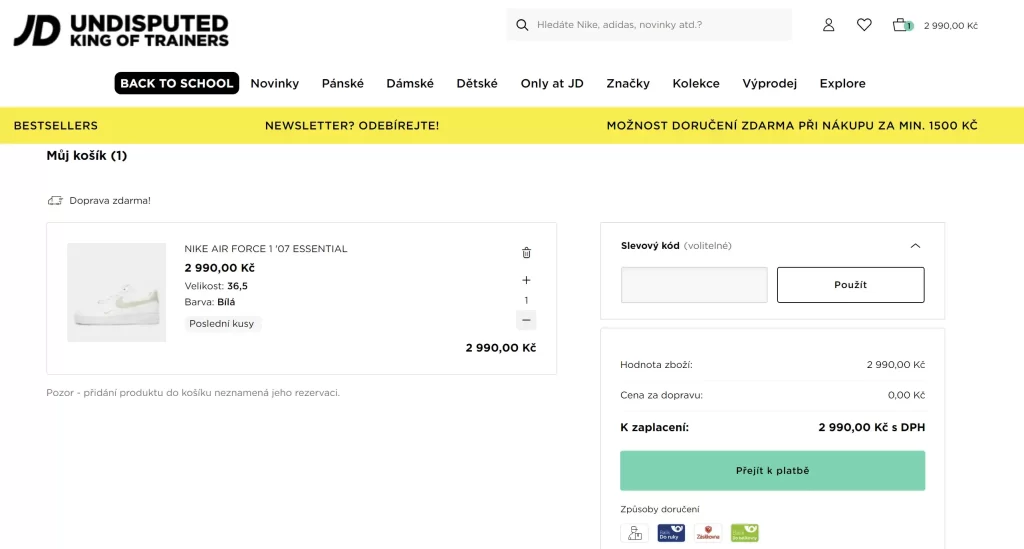Open the Only at JD menu item
Screen dimensions: 1024x549
[x=552, y=84]
